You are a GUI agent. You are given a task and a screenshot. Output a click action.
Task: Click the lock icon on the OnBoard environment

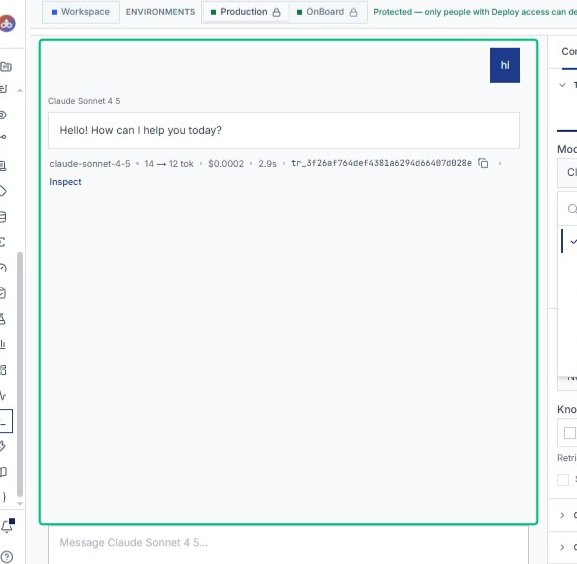(x=353, y=13)
